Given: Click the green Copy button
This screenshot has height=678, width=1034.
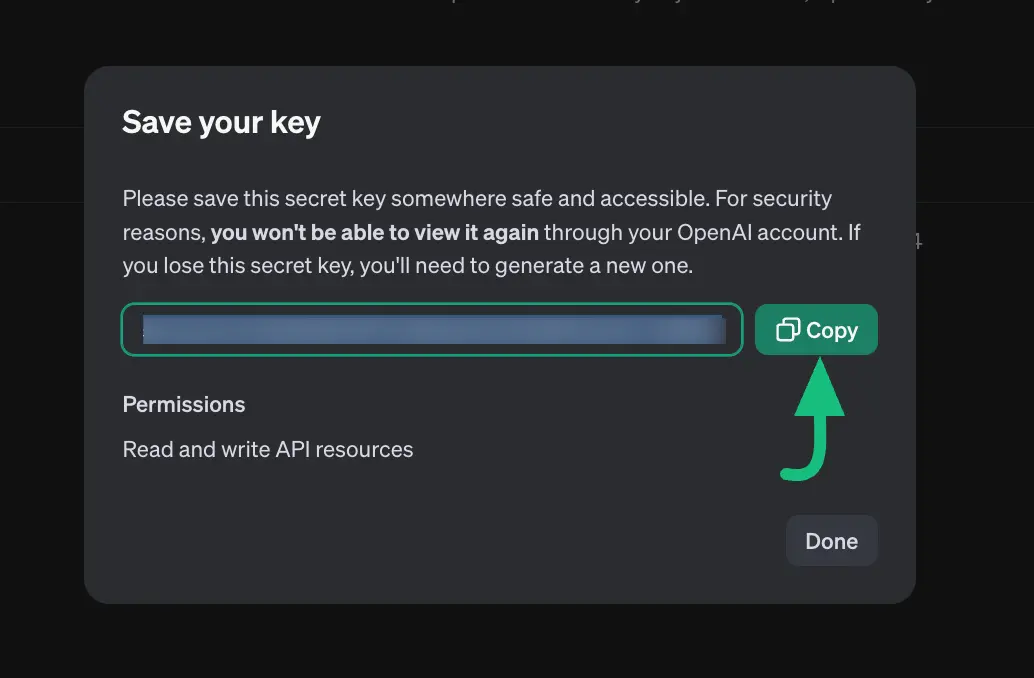Looking at the screenshot, I should 816,329.
